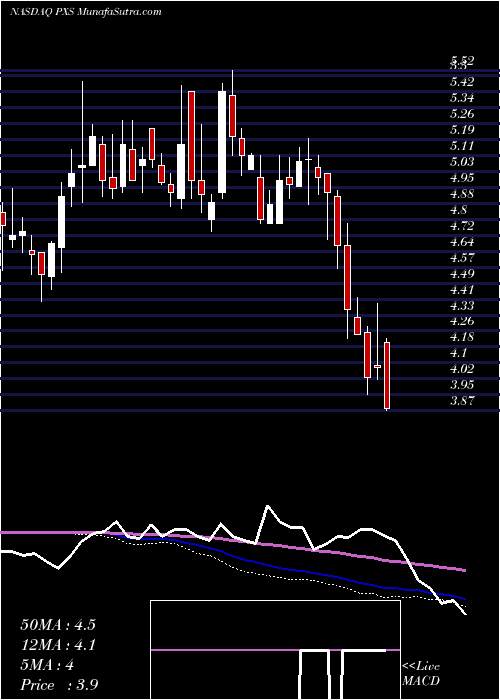Click the 12MA : 4.1 readout

(58, 645)
